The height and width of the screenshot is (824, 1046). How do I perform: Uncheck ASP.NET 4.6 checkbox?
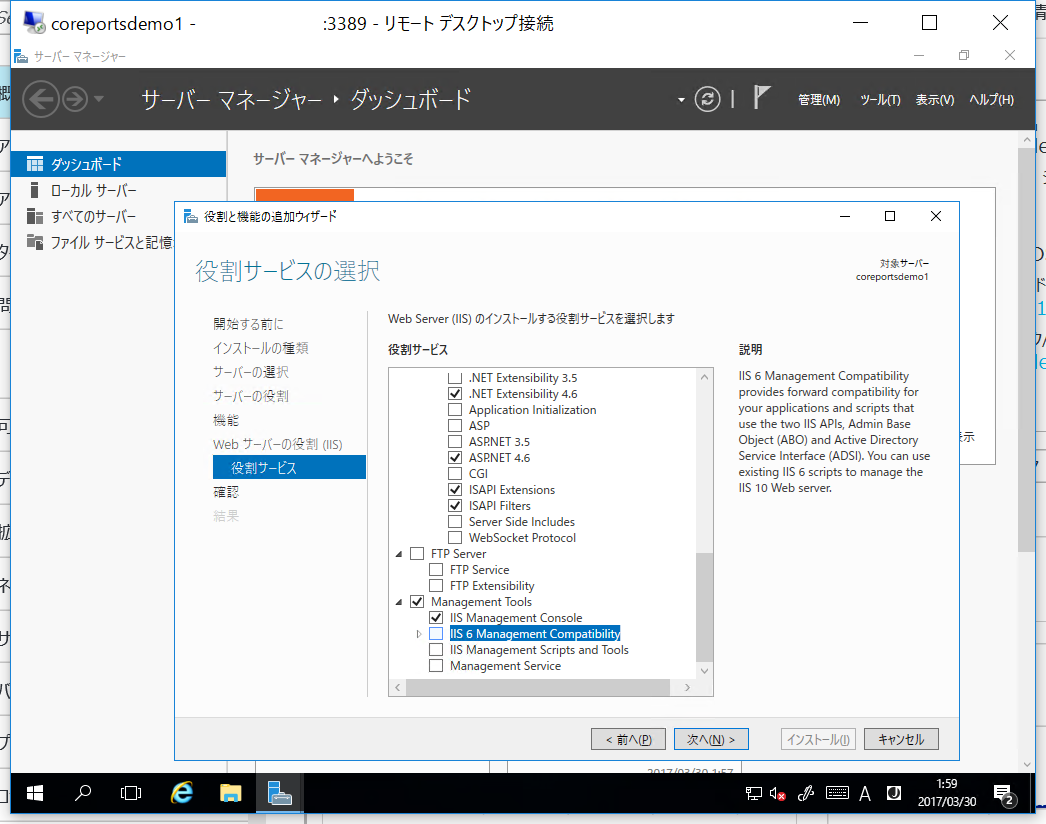coord(455,458)
